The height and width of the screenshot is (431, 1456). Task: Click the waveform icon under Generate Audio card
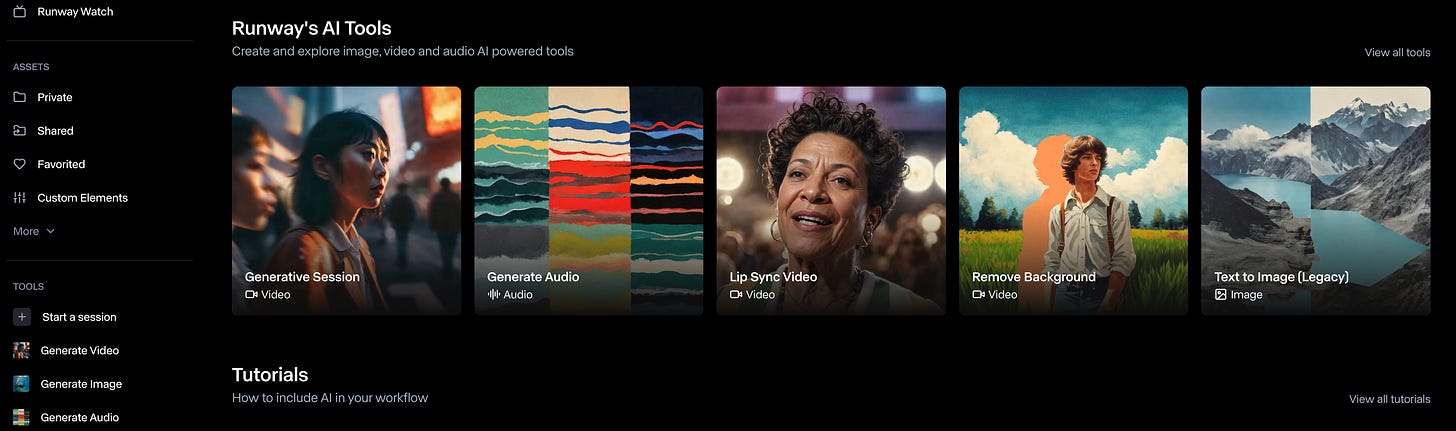493,295
